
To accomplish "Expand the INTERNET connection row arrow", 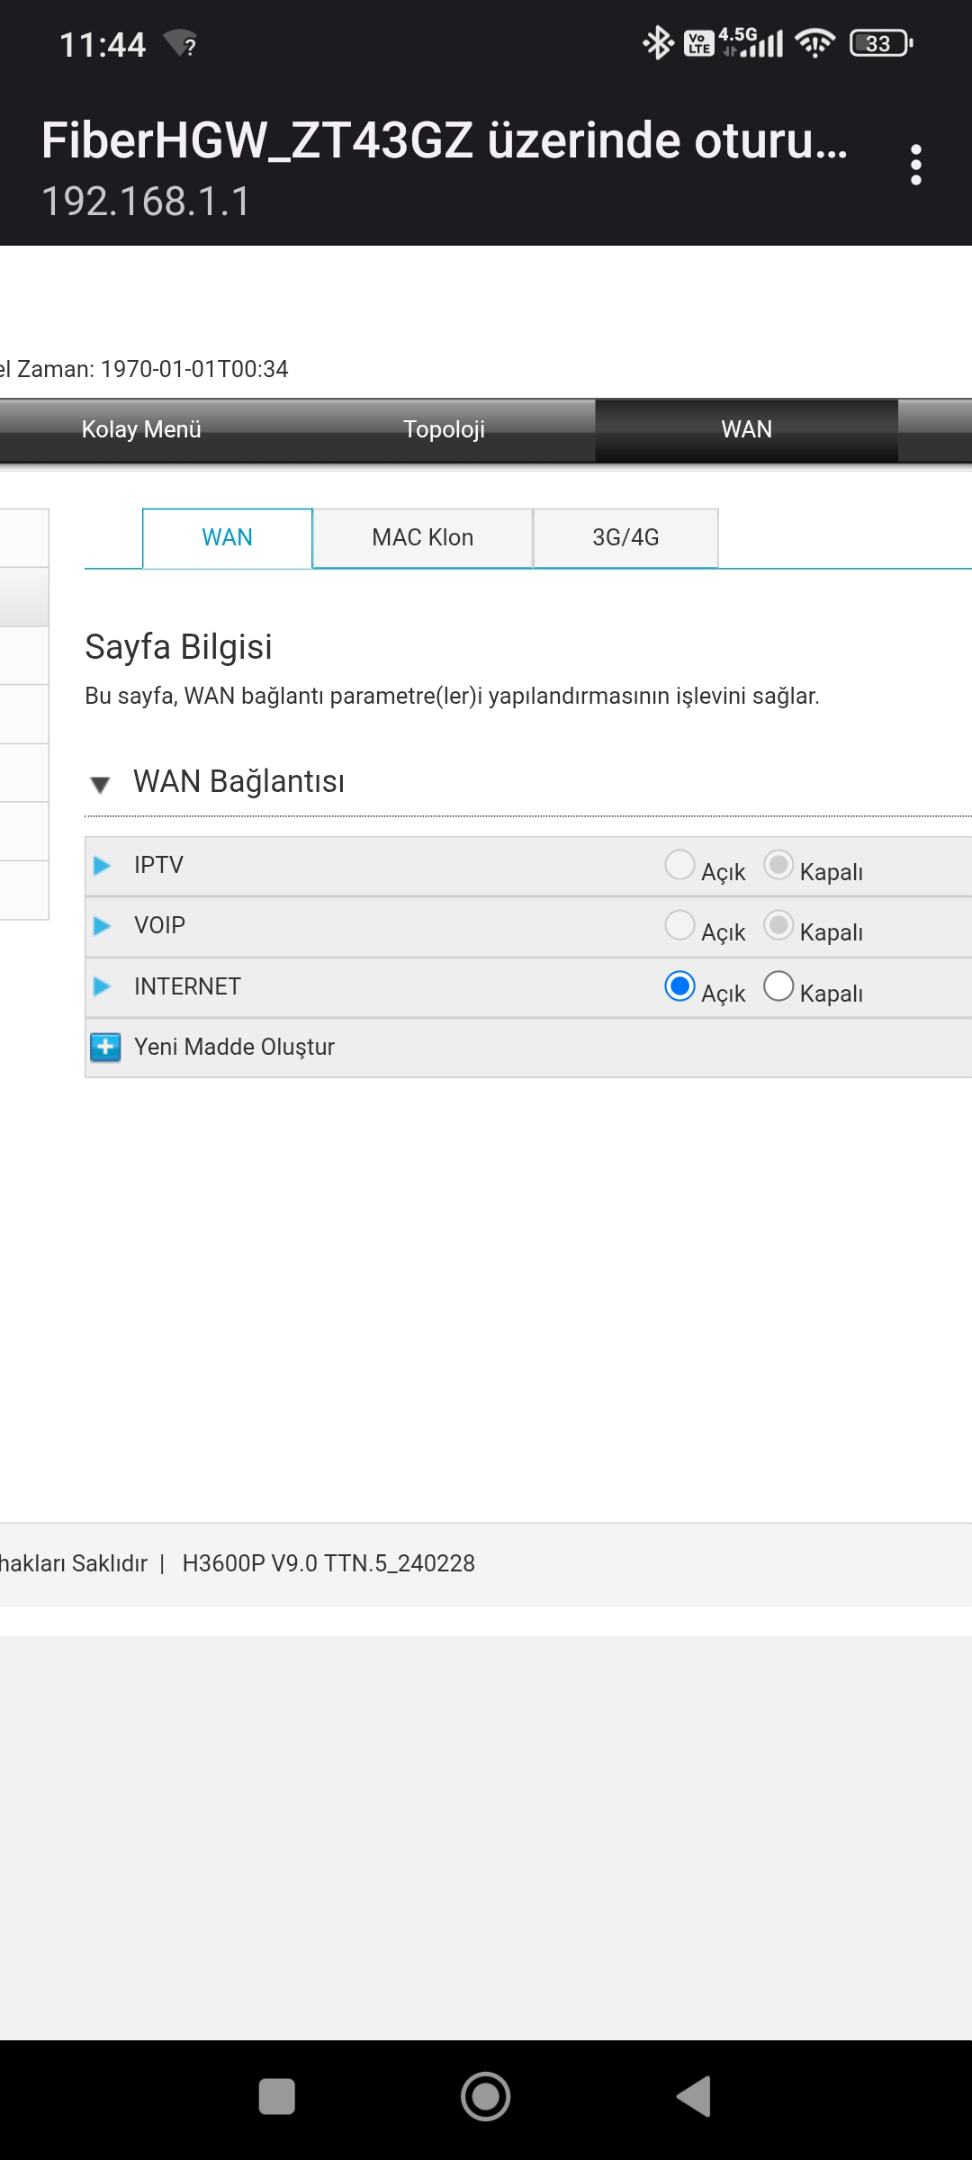I will 101,987.
